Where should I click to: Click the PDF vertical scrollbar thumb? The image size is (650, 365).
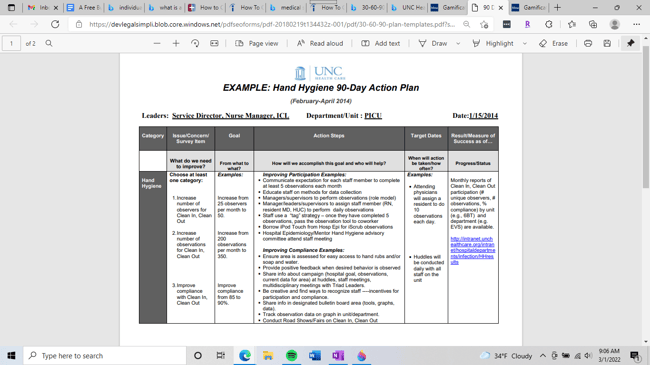click(x=646, y=116)
